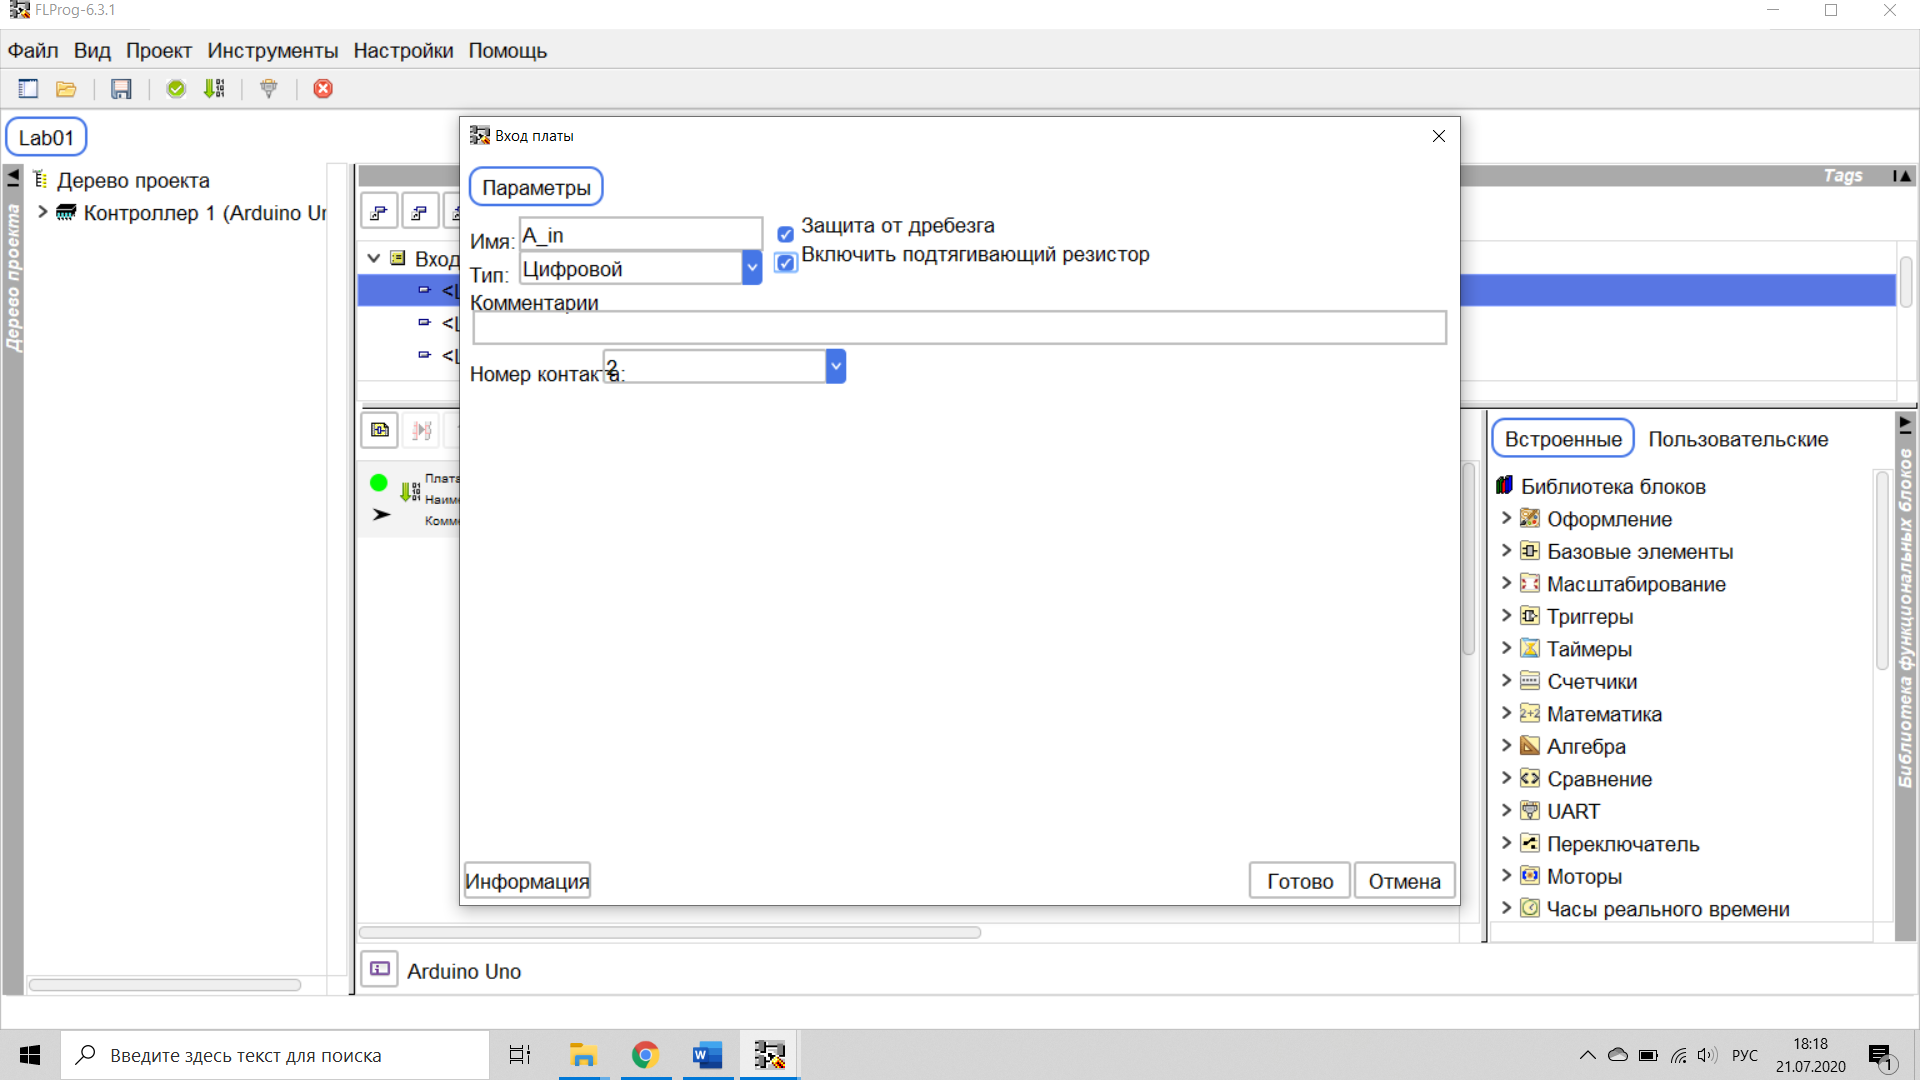Open the Инструменты menu
Screen dimensions: 1920x1080
tap(272, 51)
